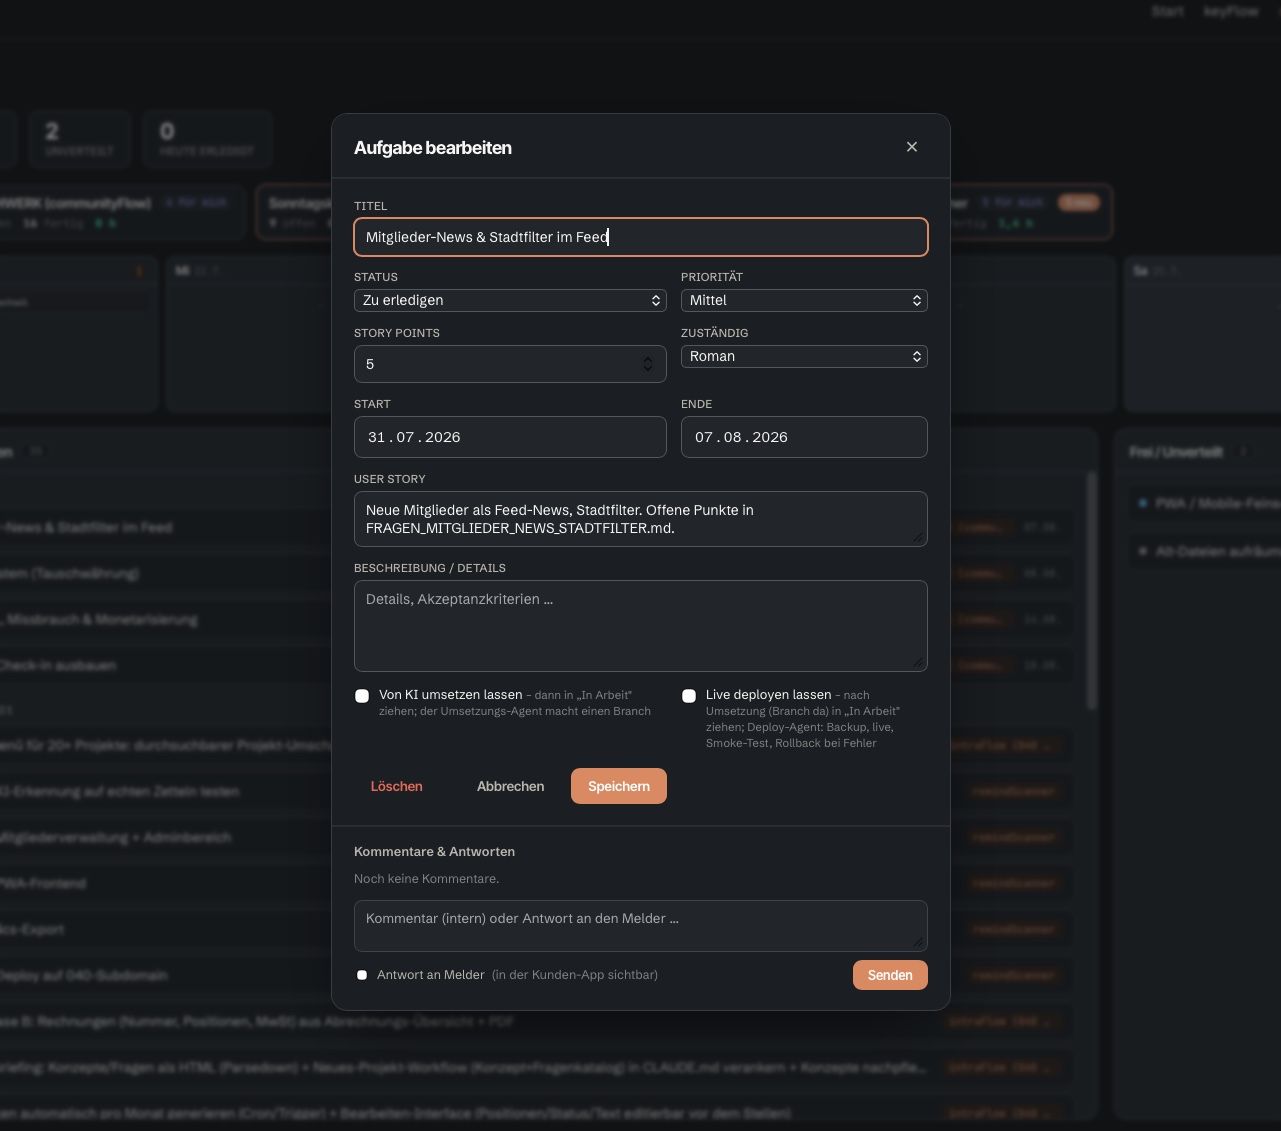Select background task 'PWA-Frontend'

point(43,883)
